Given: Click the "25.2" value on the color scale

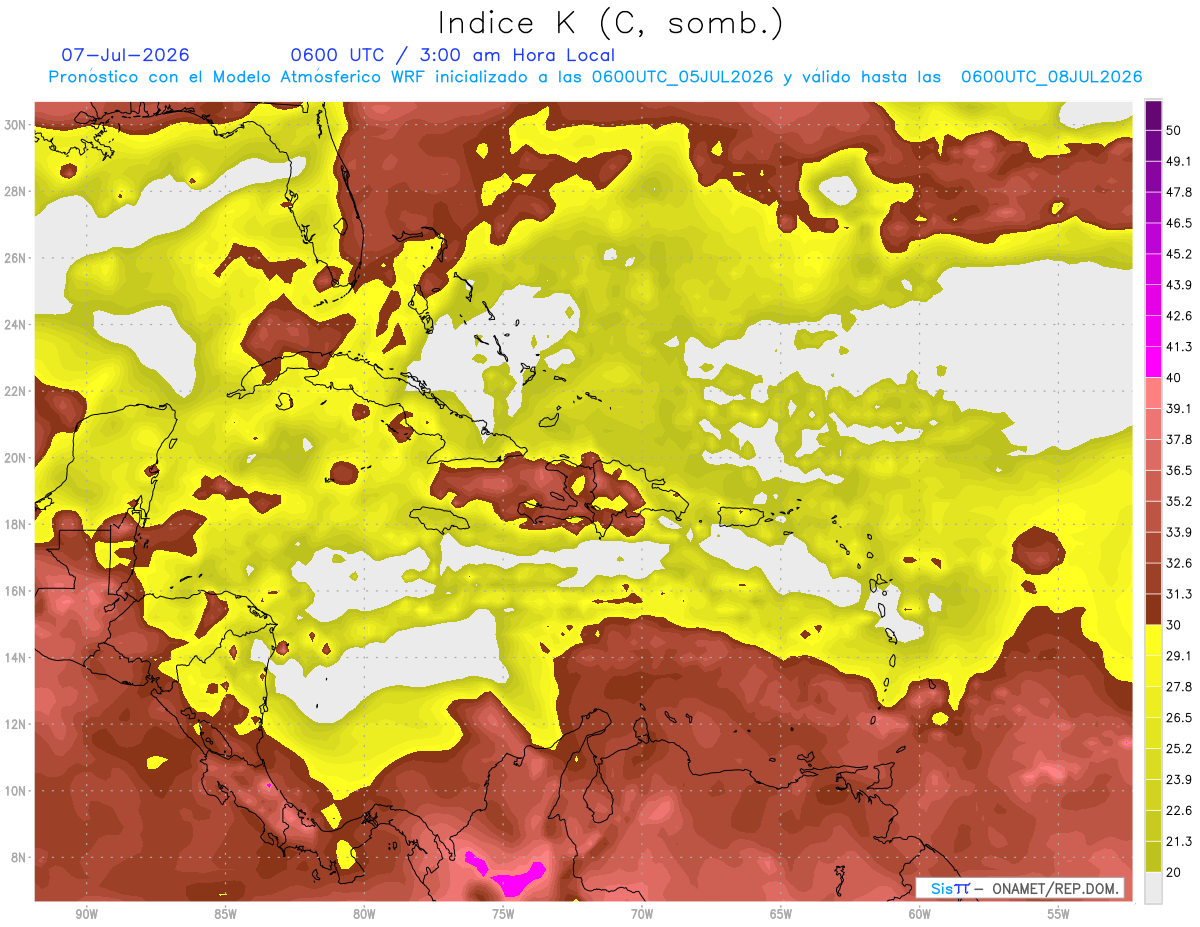Looking at the screenshot, I should tap(1179, 749).
